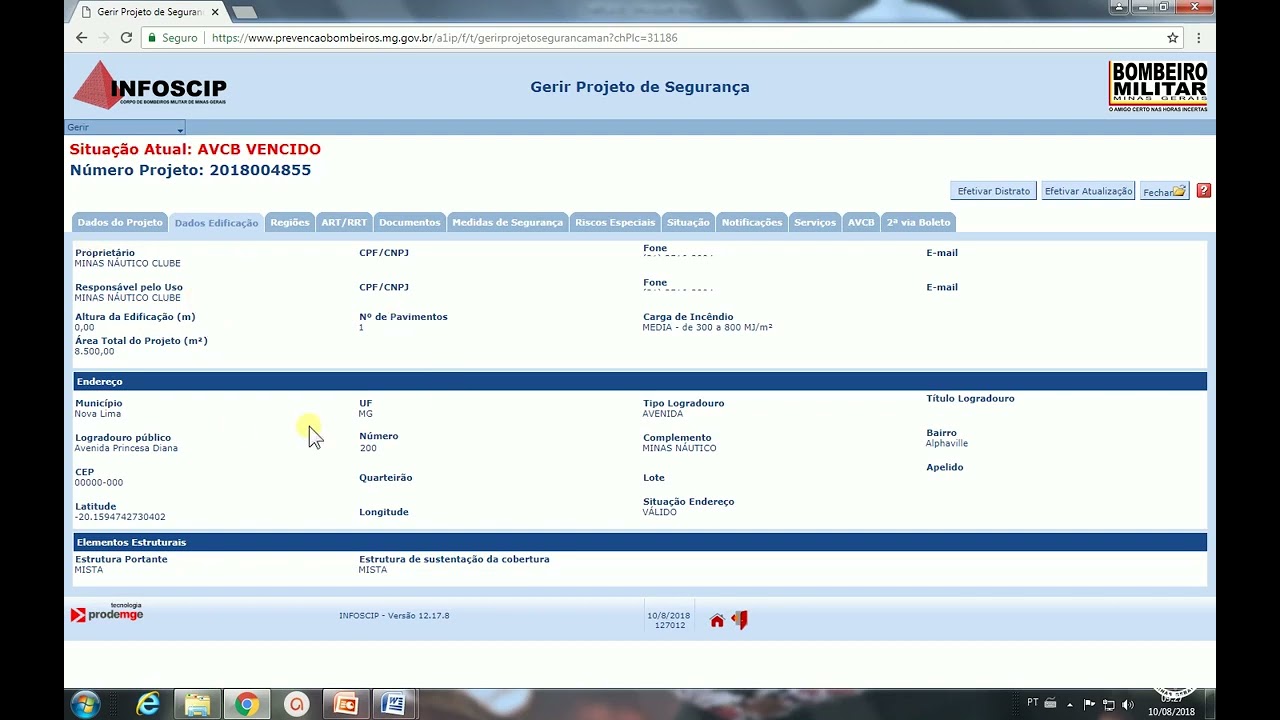
Task: Switch to the Riscos Especiais tab
Action: coord(615,222)
